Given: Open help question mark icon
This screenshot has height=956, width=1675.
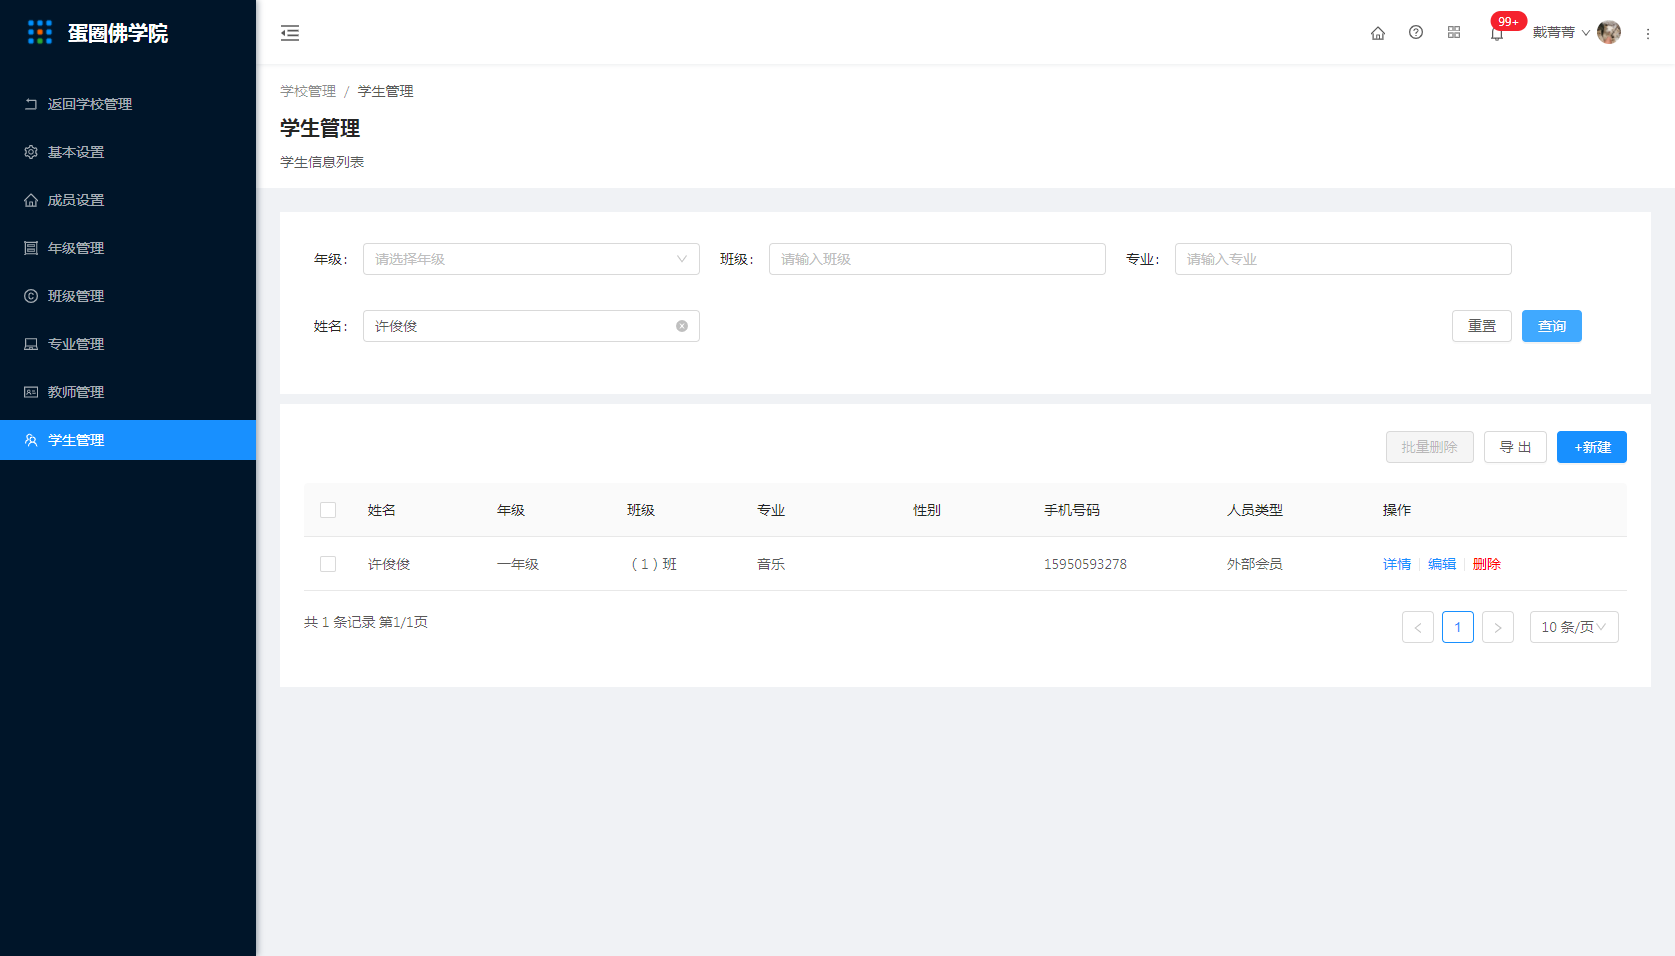Looking at the screenshot, I should (x=1416, y=33).
